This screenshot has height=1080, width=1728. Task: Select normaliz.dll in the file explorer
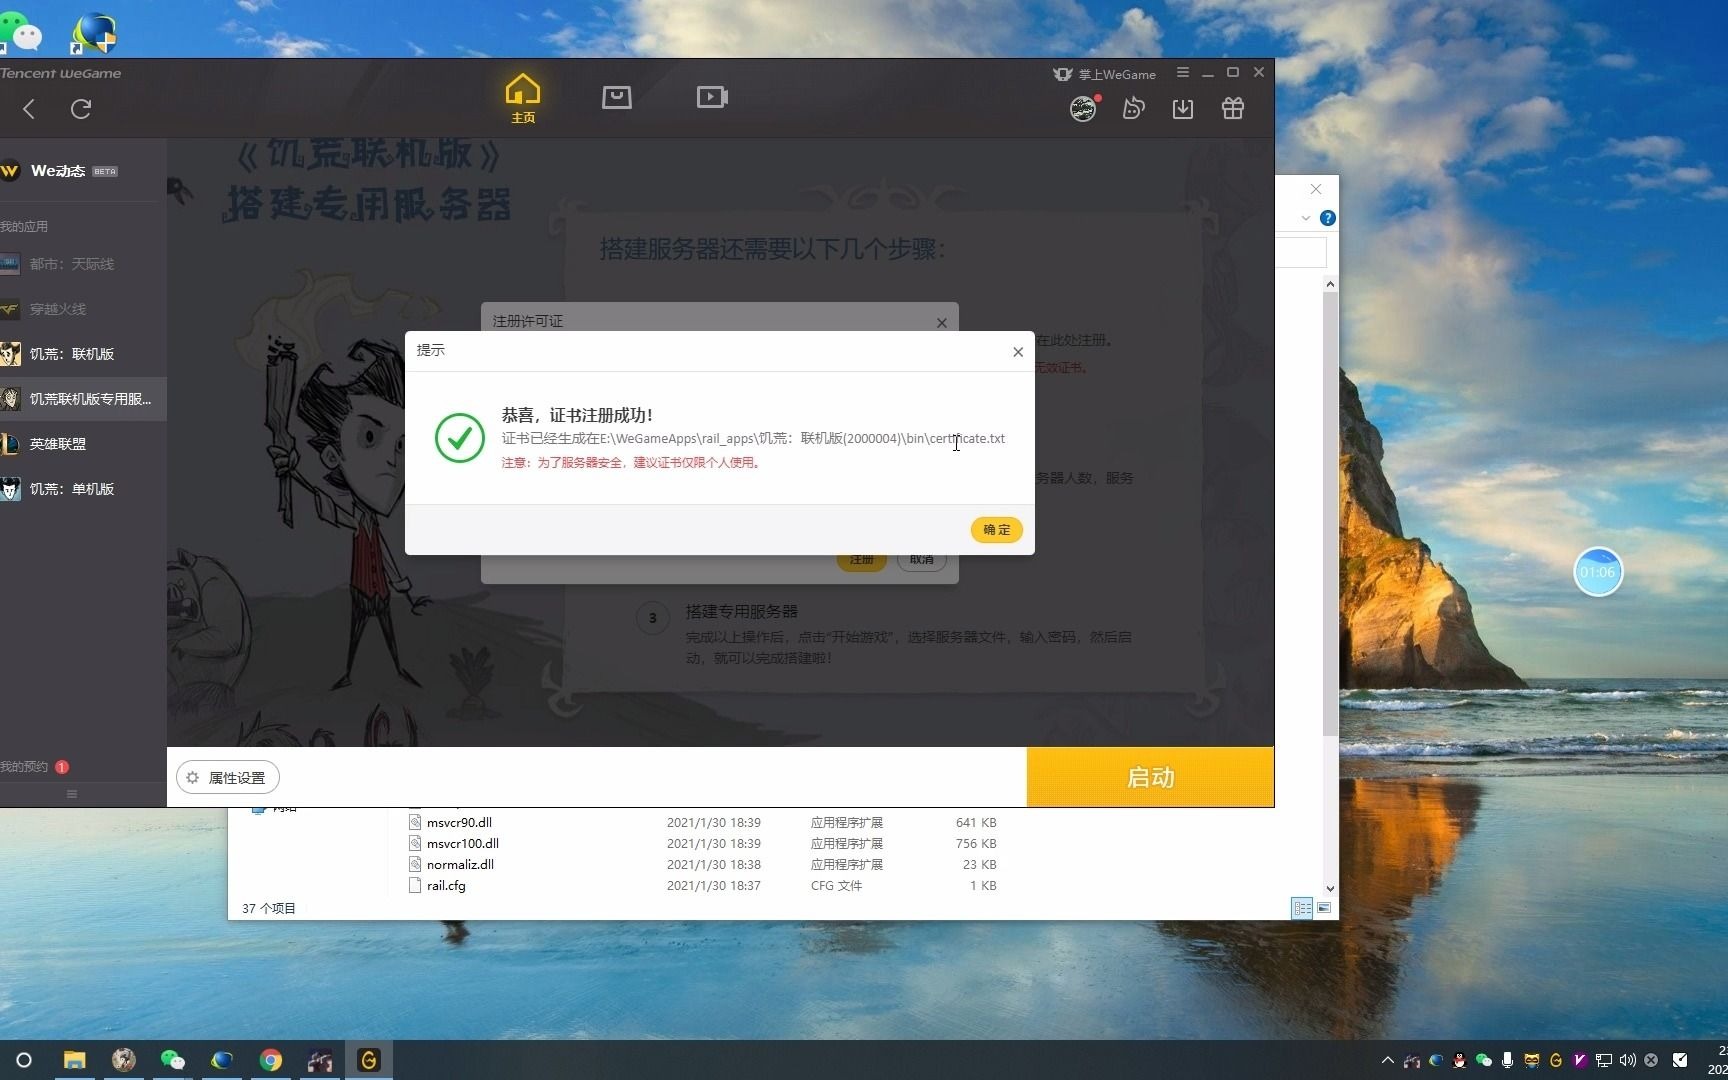click(x=460, y=864)
